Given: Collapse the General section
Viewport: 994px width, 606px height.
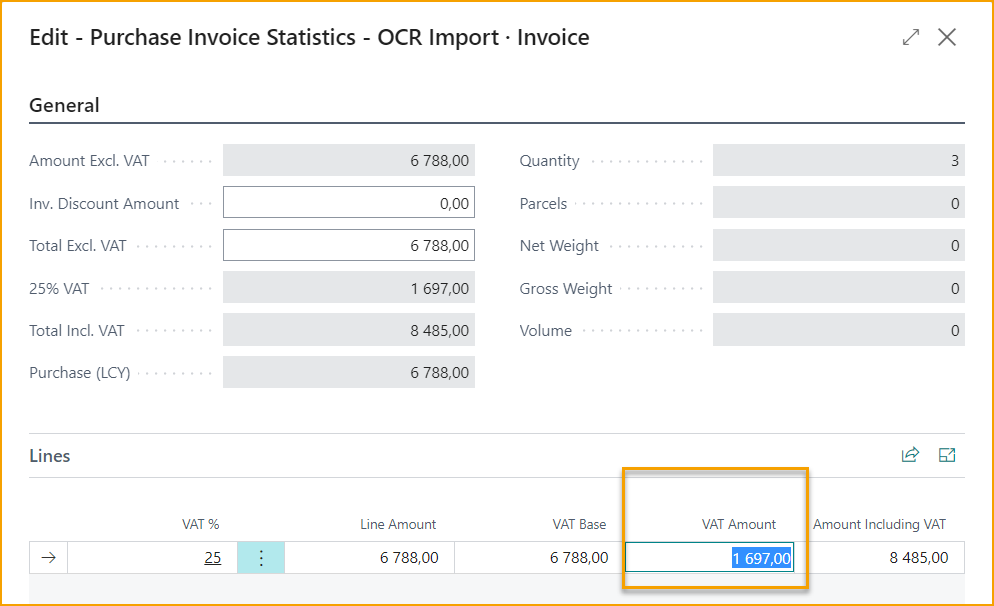Looking at the screenshot, I should (x=64, y=105).
